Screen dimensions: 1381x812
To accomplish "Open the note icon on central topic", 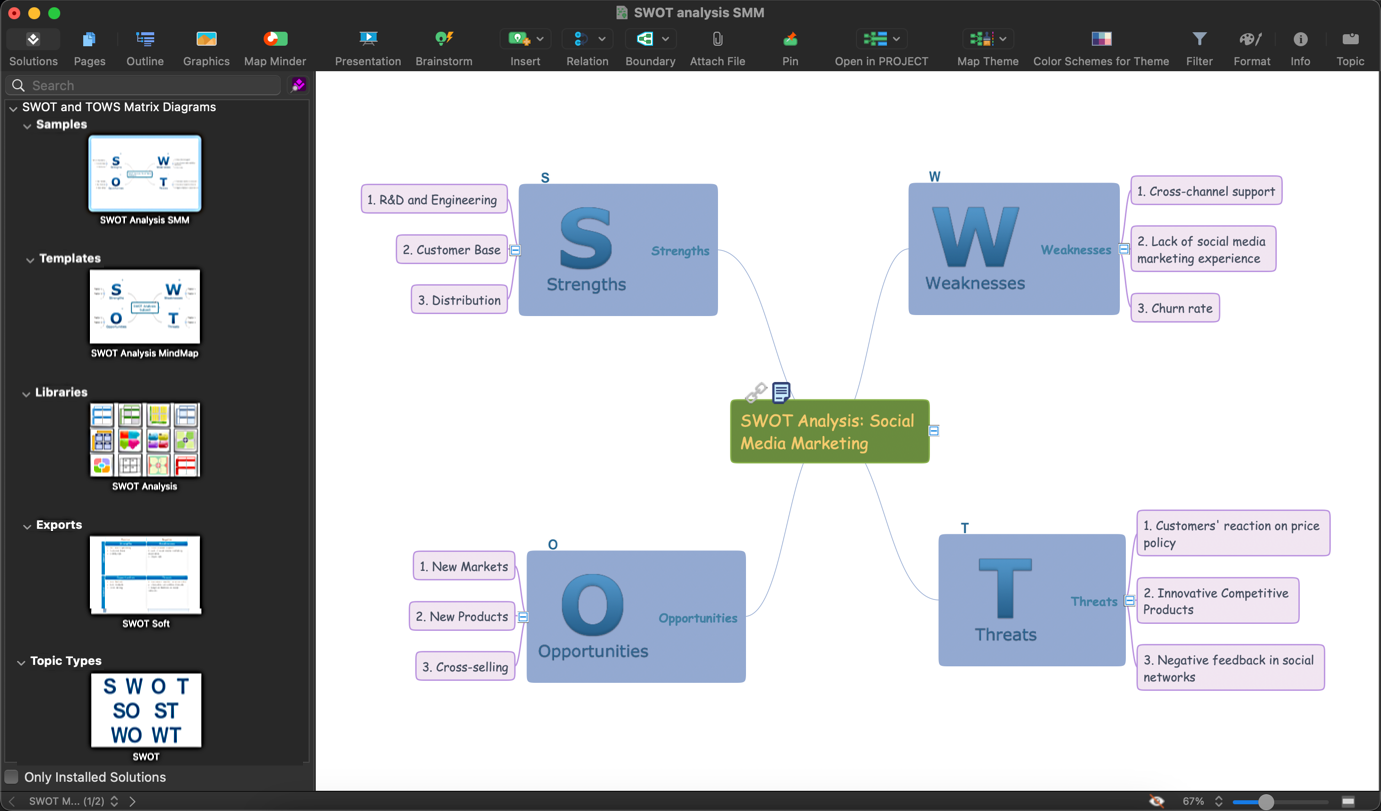I will pos(781,392).
